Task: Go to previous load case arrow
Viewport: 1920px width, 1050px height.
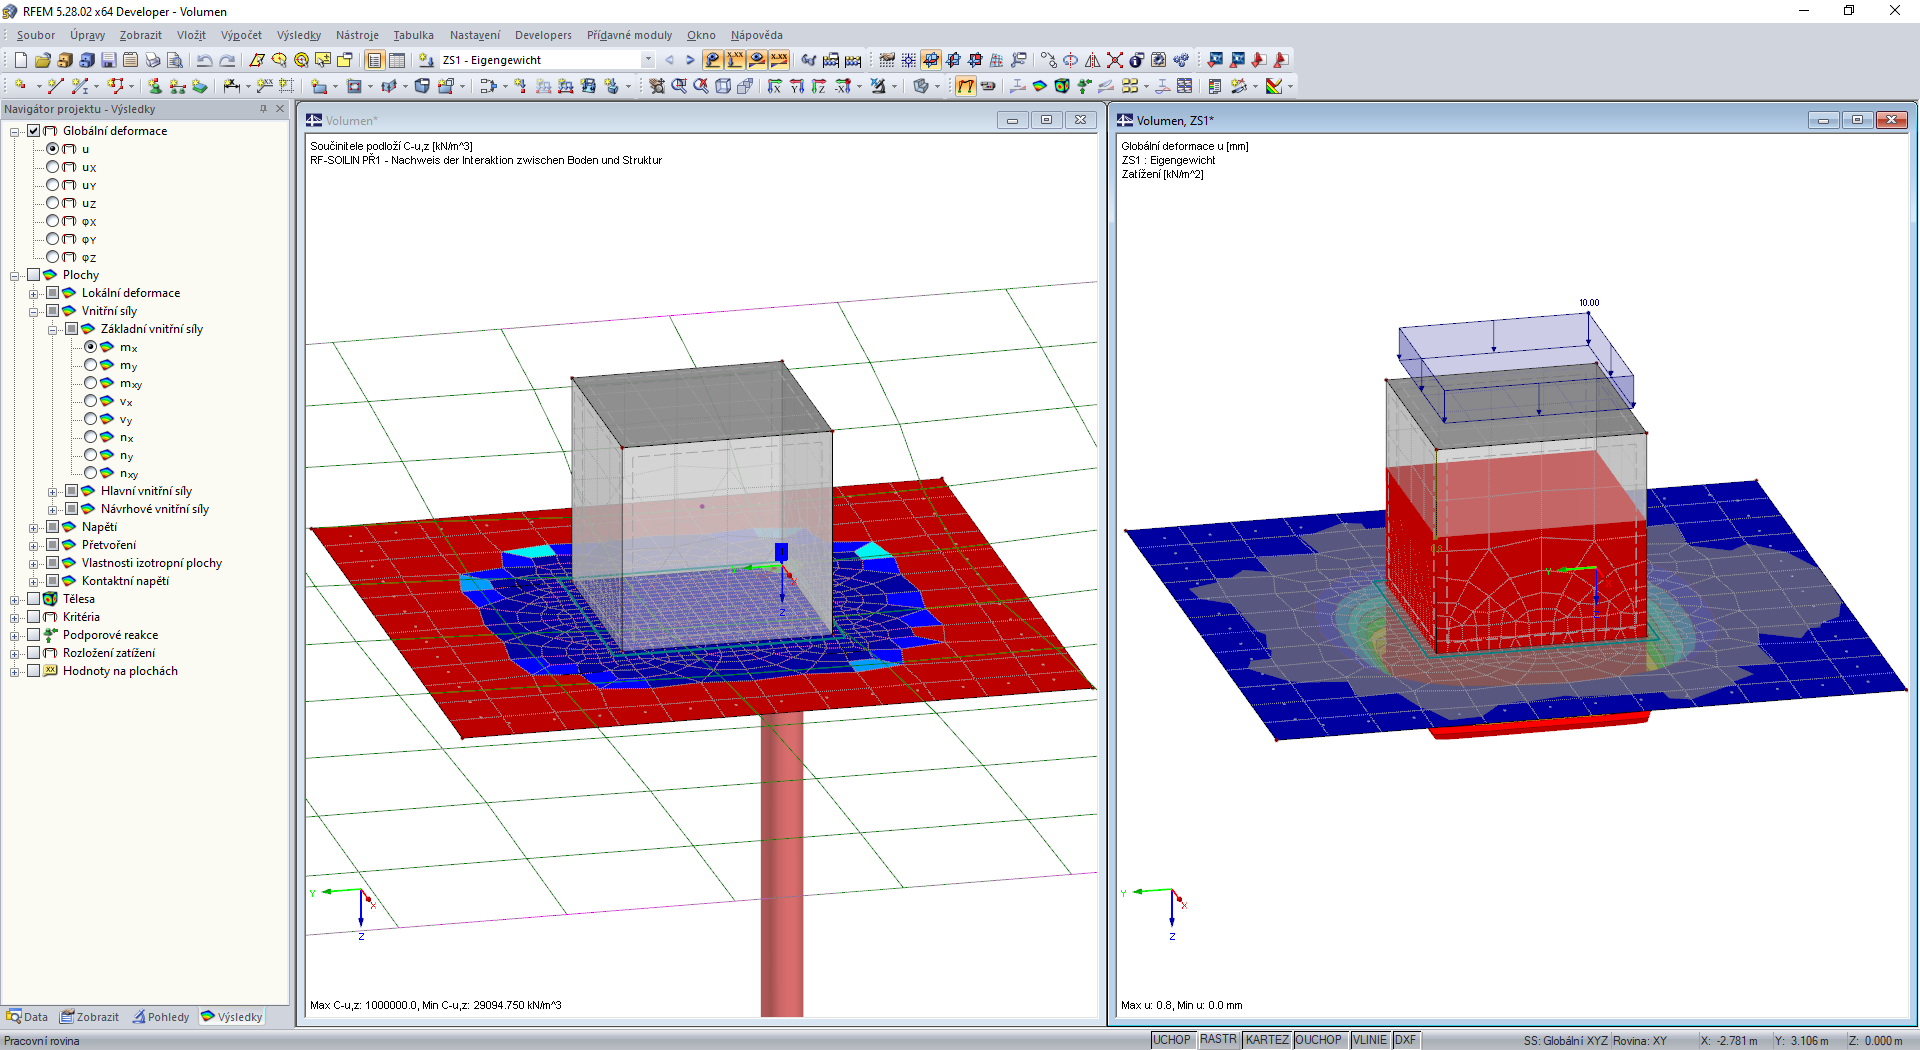Action: pos(669,60)
